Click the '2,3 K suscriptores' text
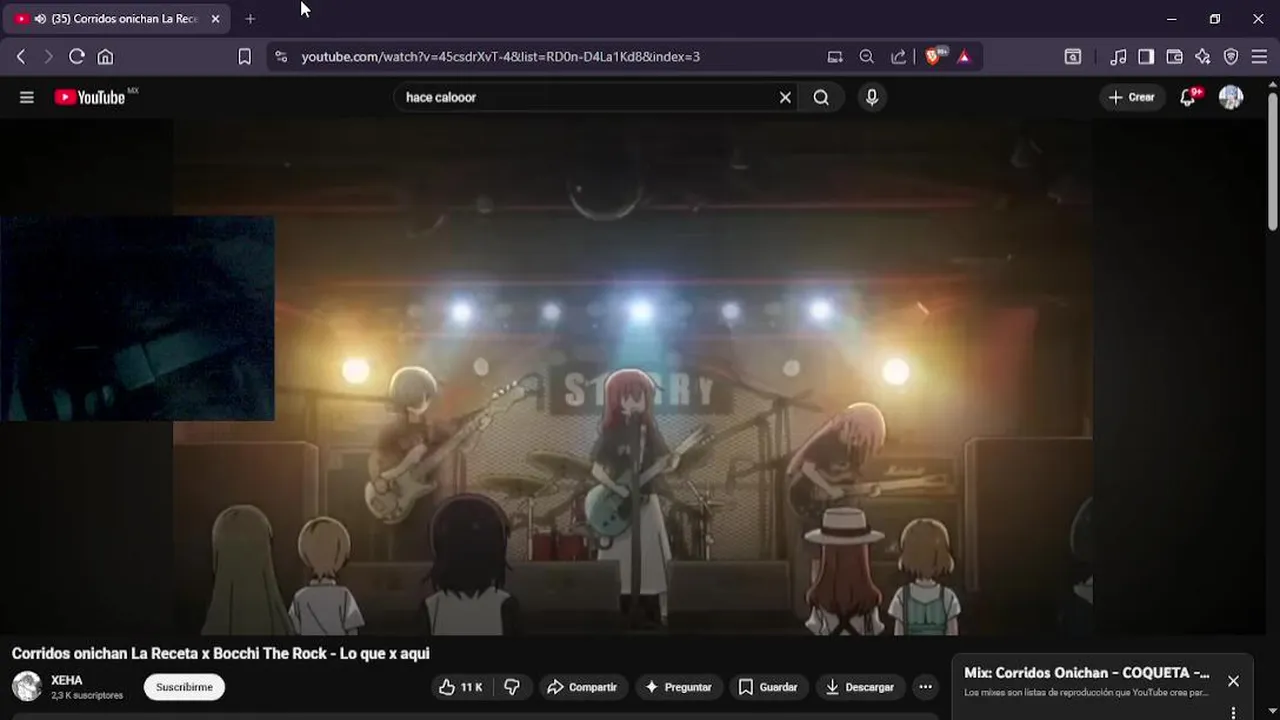 [87, 695]
